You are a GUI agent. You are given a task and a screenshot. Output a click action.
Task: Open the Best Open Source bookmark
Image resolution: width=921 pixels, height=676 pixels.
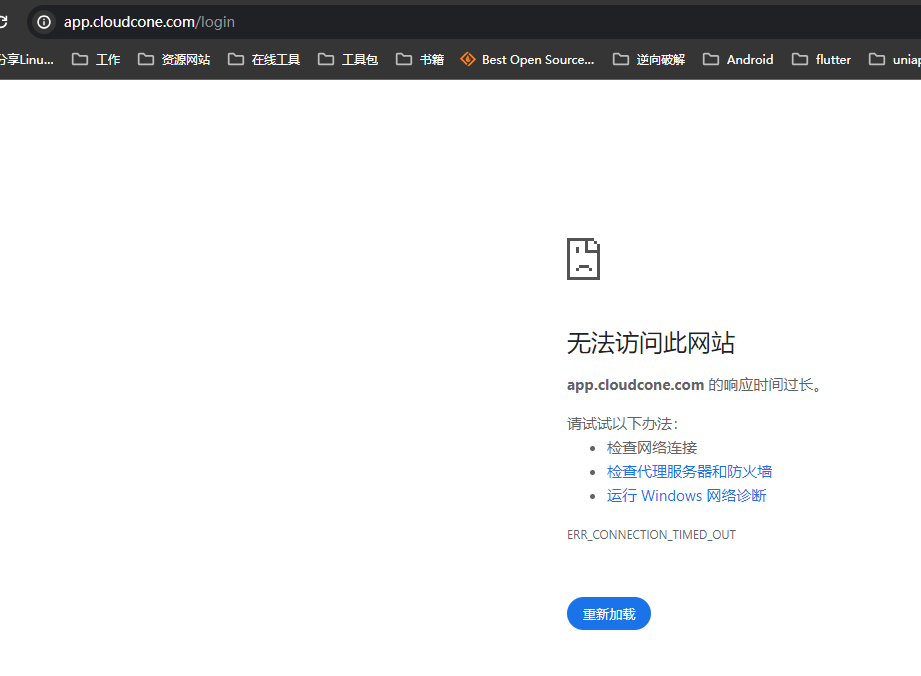(x=527, y=59)
